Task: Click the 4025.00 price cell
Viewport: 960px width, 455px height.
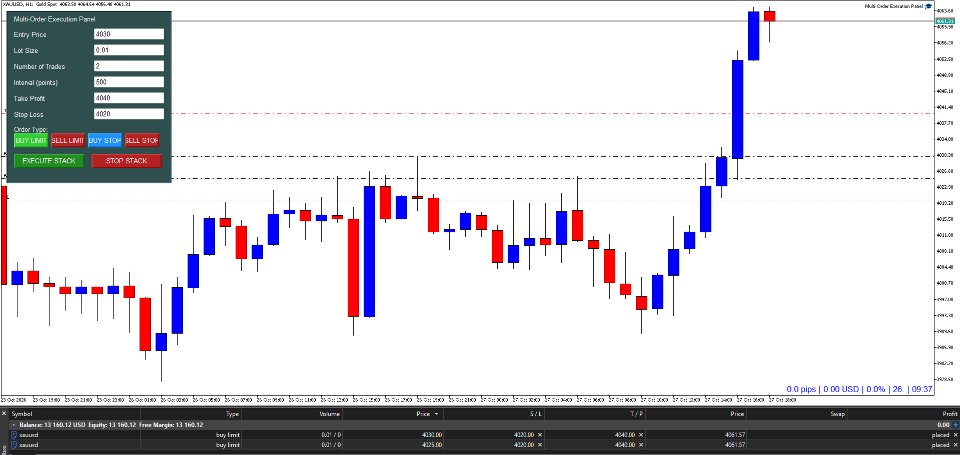Action: 433,445
